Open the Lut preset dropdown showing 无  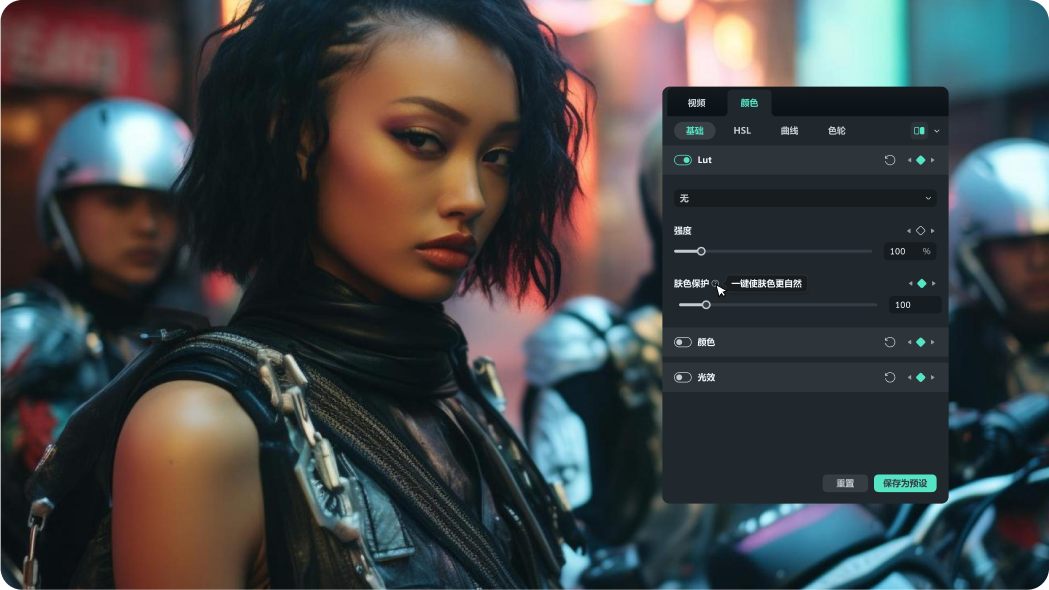coord(805,198)
